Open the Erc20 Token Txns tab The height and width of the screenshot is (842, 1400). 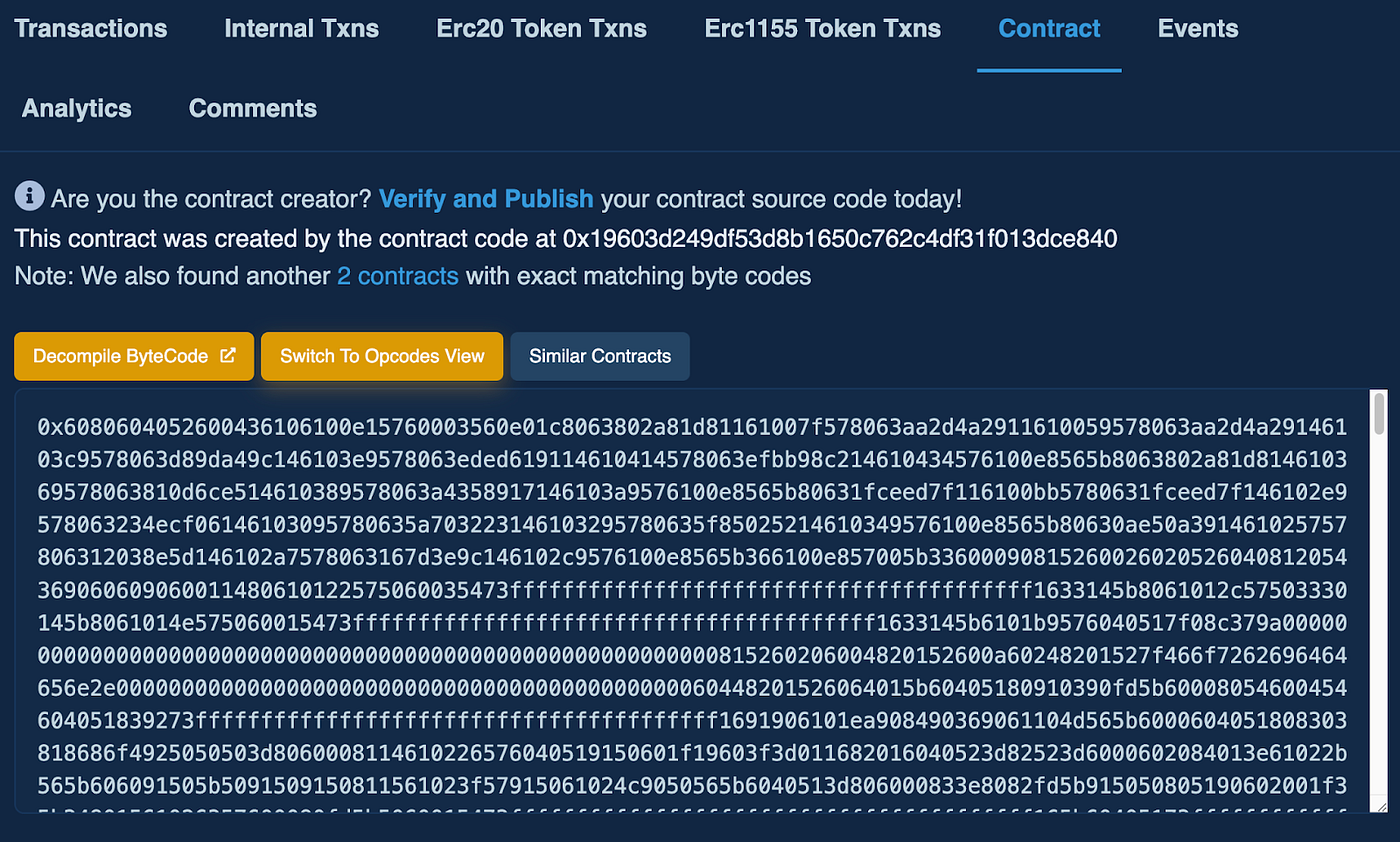pos(541,28)
